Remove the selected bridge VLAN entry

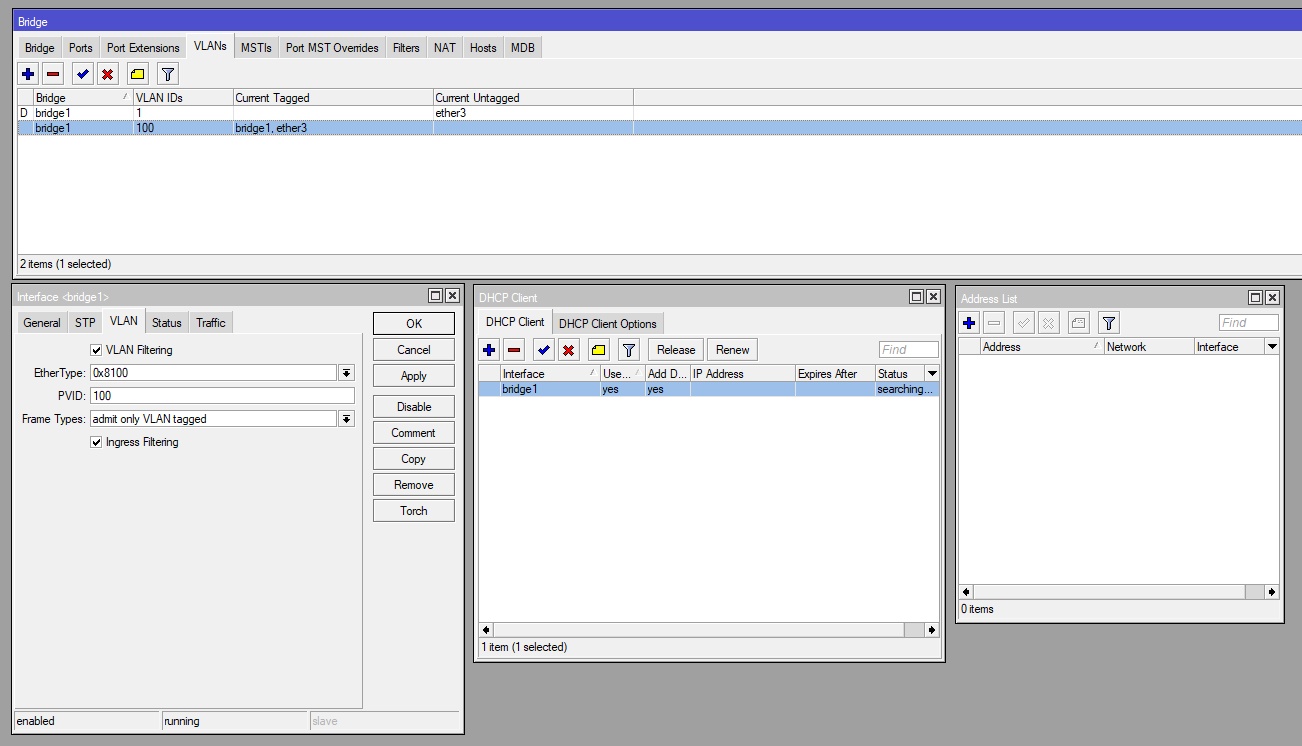click(54, 74)
